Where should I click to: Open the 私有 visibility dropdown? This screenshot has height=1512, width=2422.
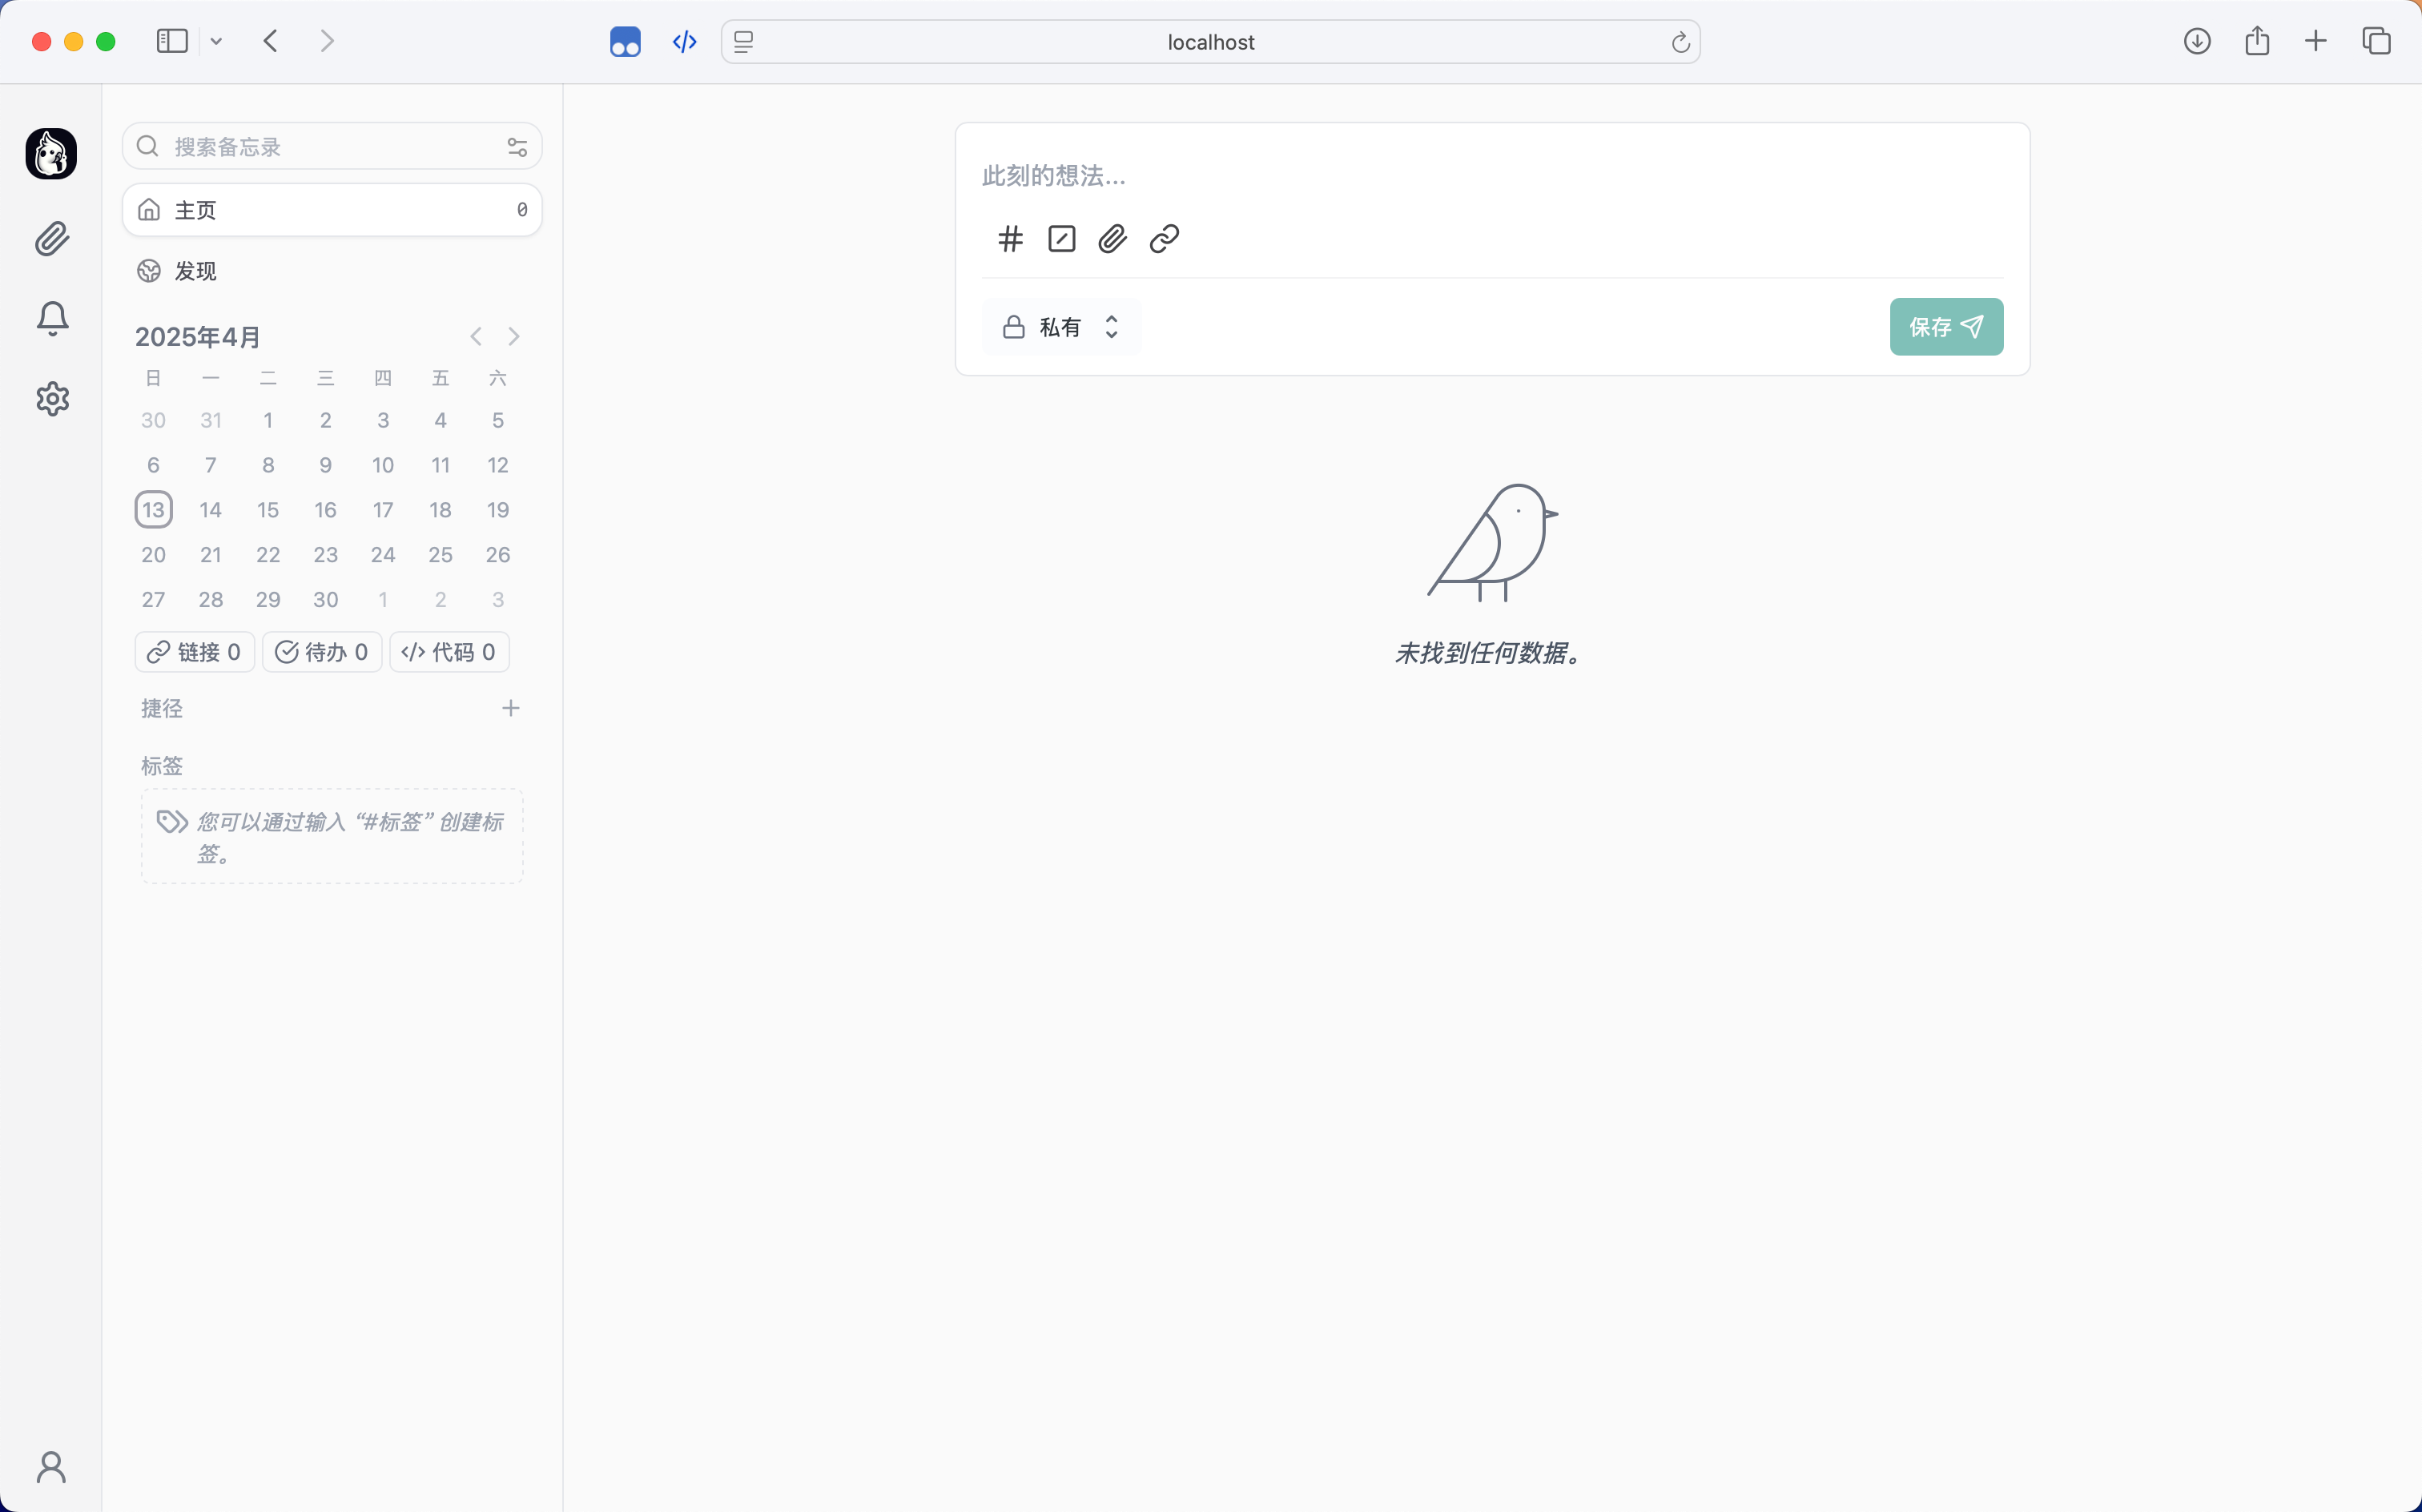click(1061, 327)
